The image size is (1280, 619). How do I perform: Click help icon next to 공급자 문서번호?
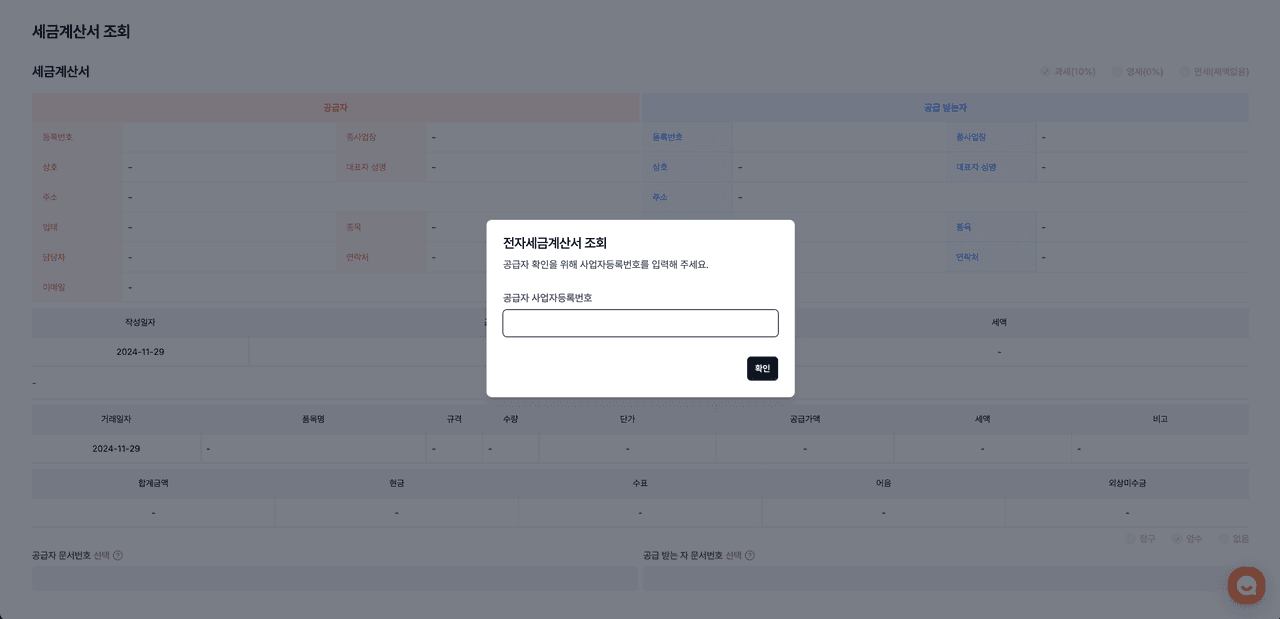[x=118, y=556]
